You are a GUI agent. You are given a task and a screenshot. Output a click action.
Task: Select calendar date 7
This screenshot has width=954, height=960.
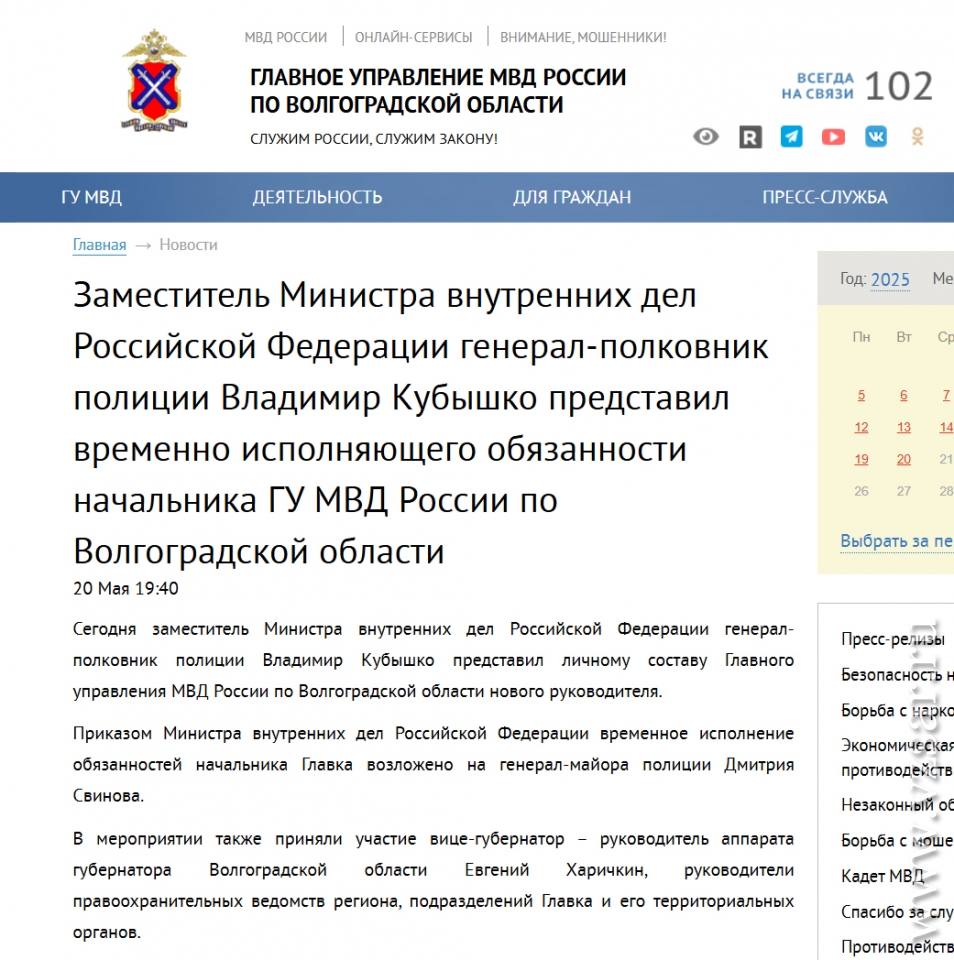tap(946, 395)
